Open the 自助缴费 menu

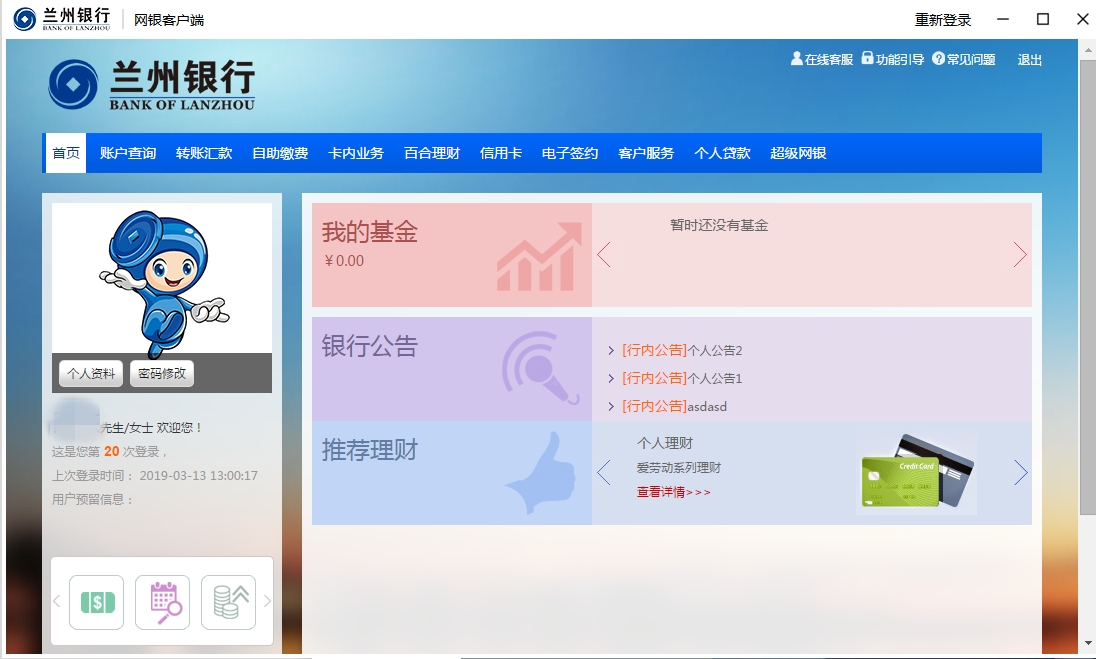click(x=280, y=153)
